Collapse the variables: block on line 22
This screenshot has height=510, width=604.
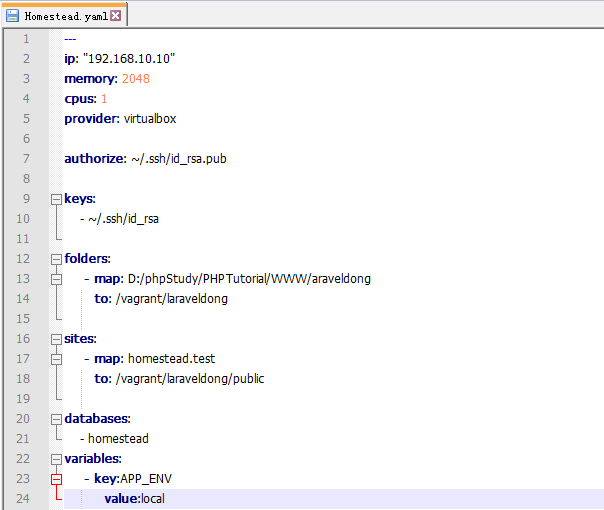tap(56, 459)
